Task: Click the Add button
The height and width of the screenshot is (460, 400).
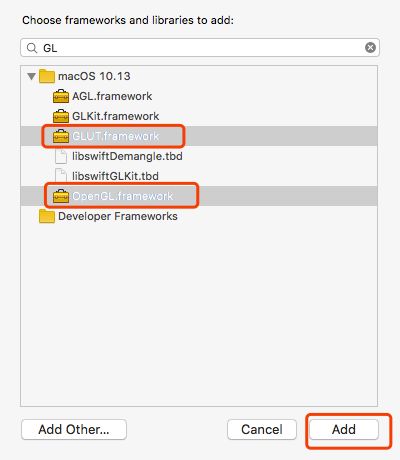Action: (x=344, y=429)
